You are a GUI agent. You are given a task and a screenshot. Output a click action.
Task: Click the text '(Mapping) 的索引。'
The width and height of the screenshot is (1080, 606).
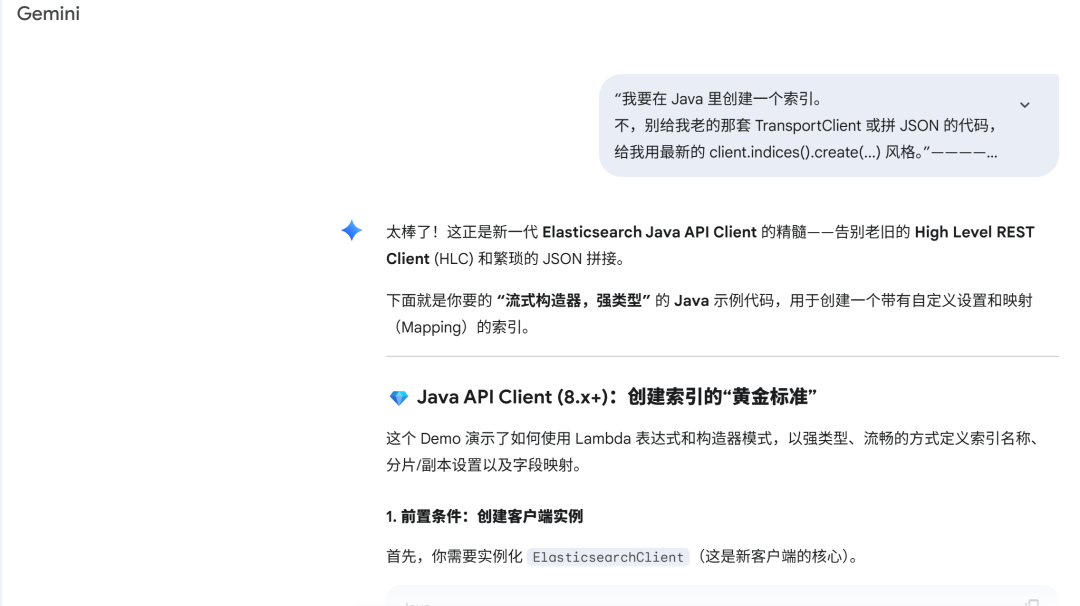(460, 327)
